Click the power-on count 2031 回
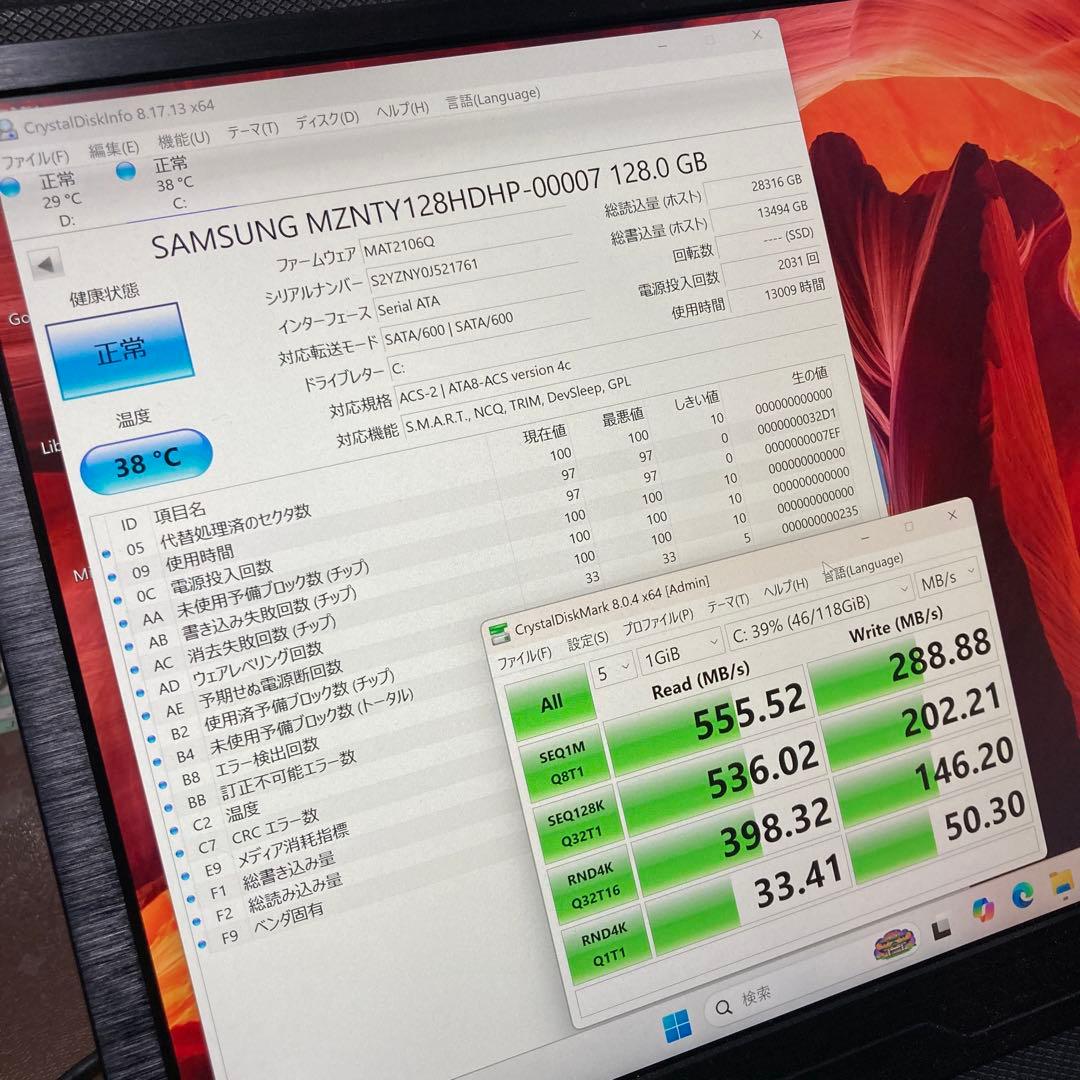The height and width of the screenshot is (1080, 1080). (798, 262)
